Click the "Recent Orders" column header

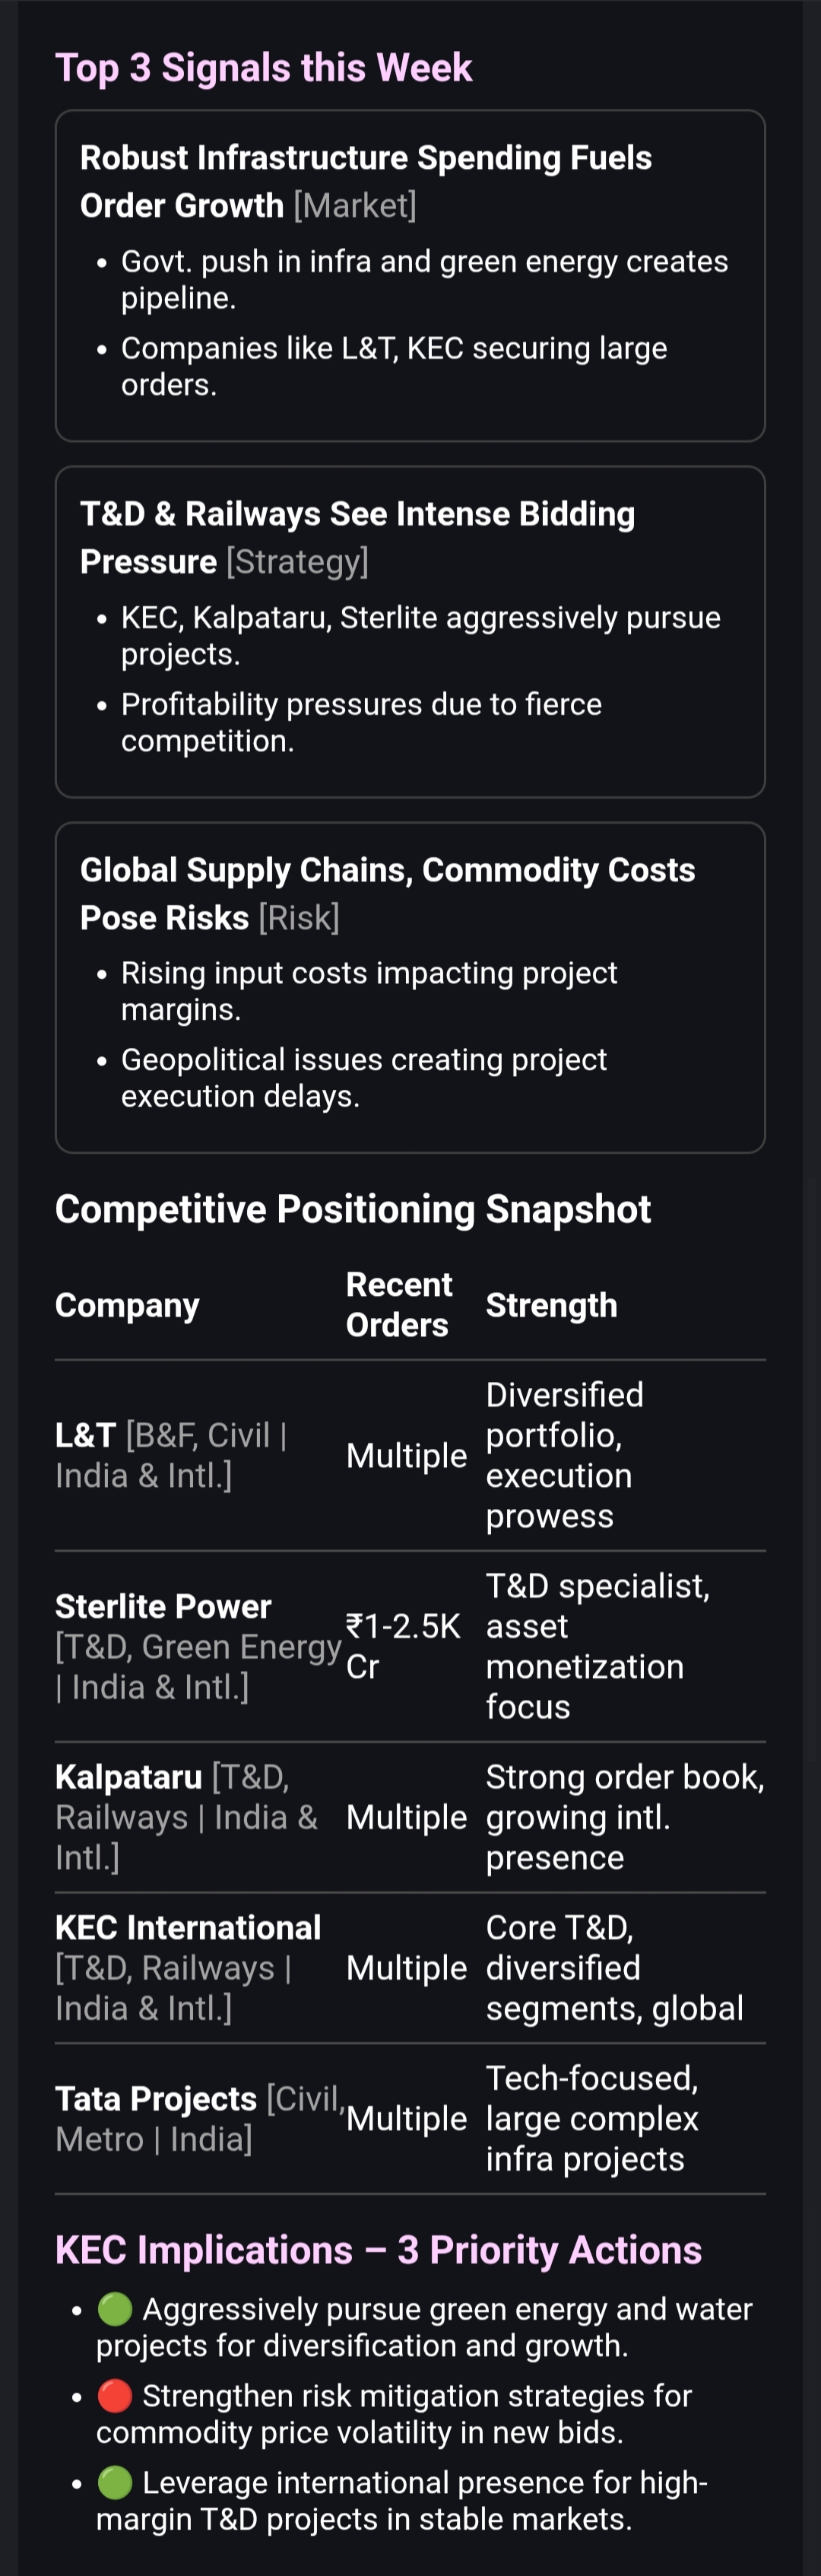point(398,1305)
